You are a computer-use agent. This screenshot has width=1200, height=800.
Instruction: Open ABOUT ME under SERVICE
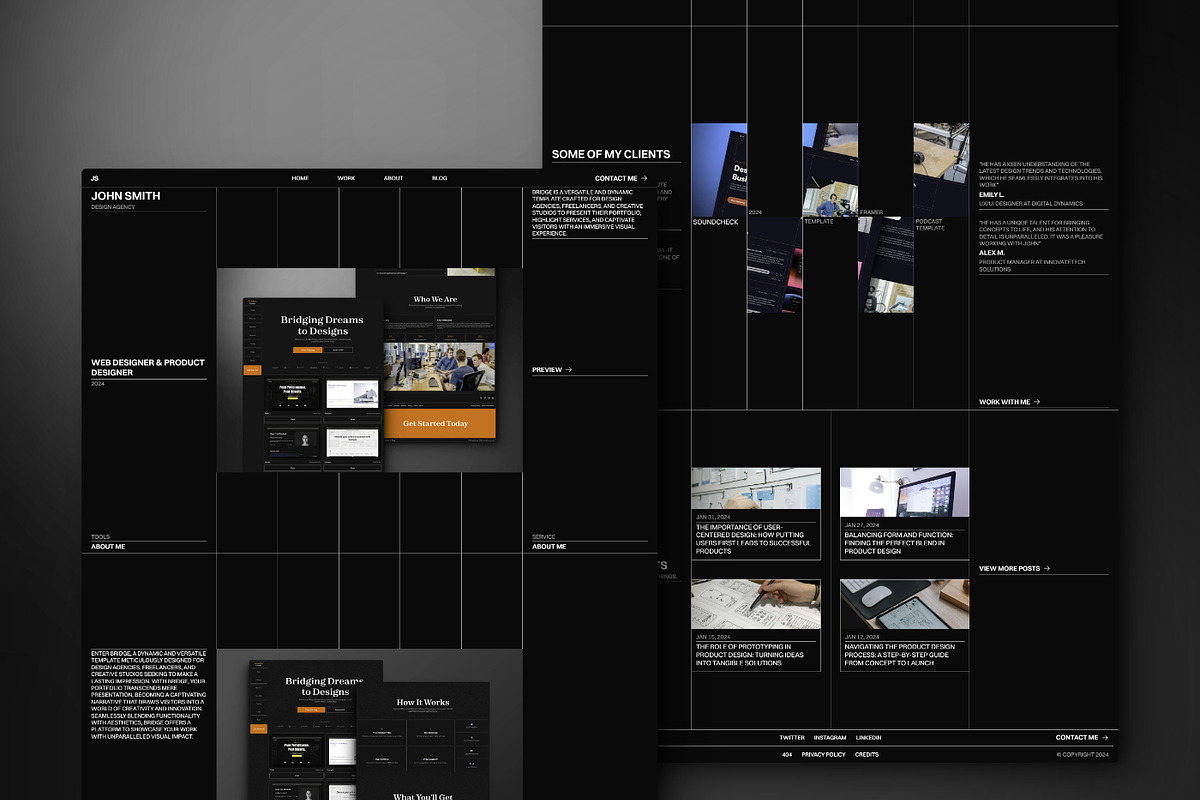(549, 547)
